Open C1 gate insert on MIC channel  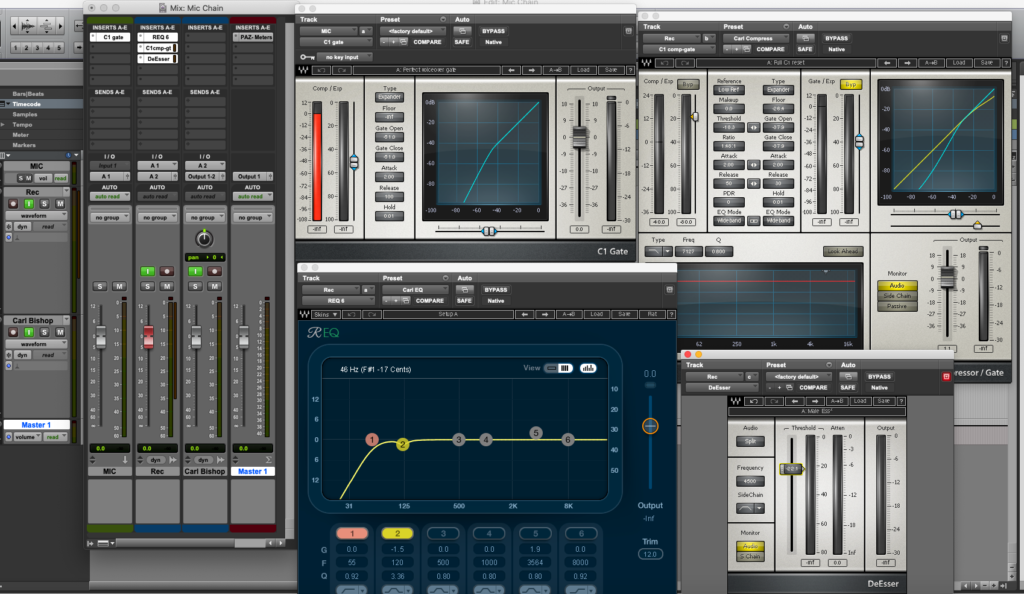(x=110, y=37)
